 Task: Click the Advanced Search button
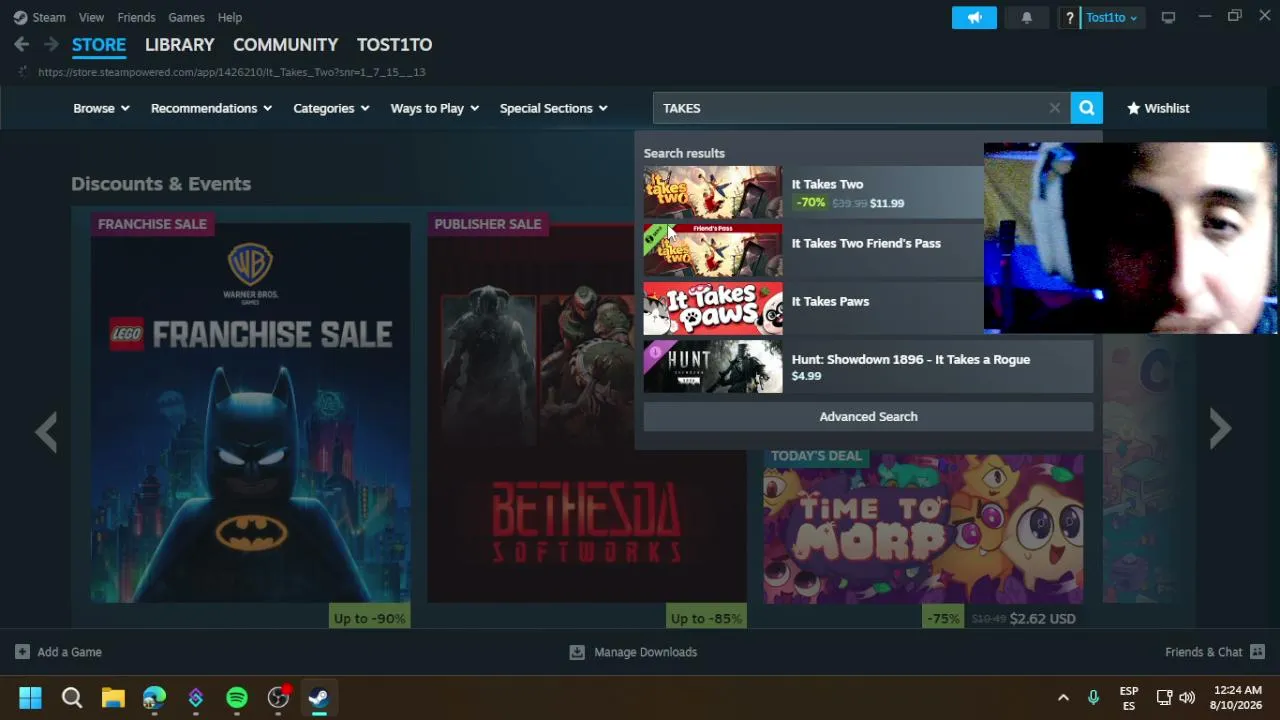[868, 417]
